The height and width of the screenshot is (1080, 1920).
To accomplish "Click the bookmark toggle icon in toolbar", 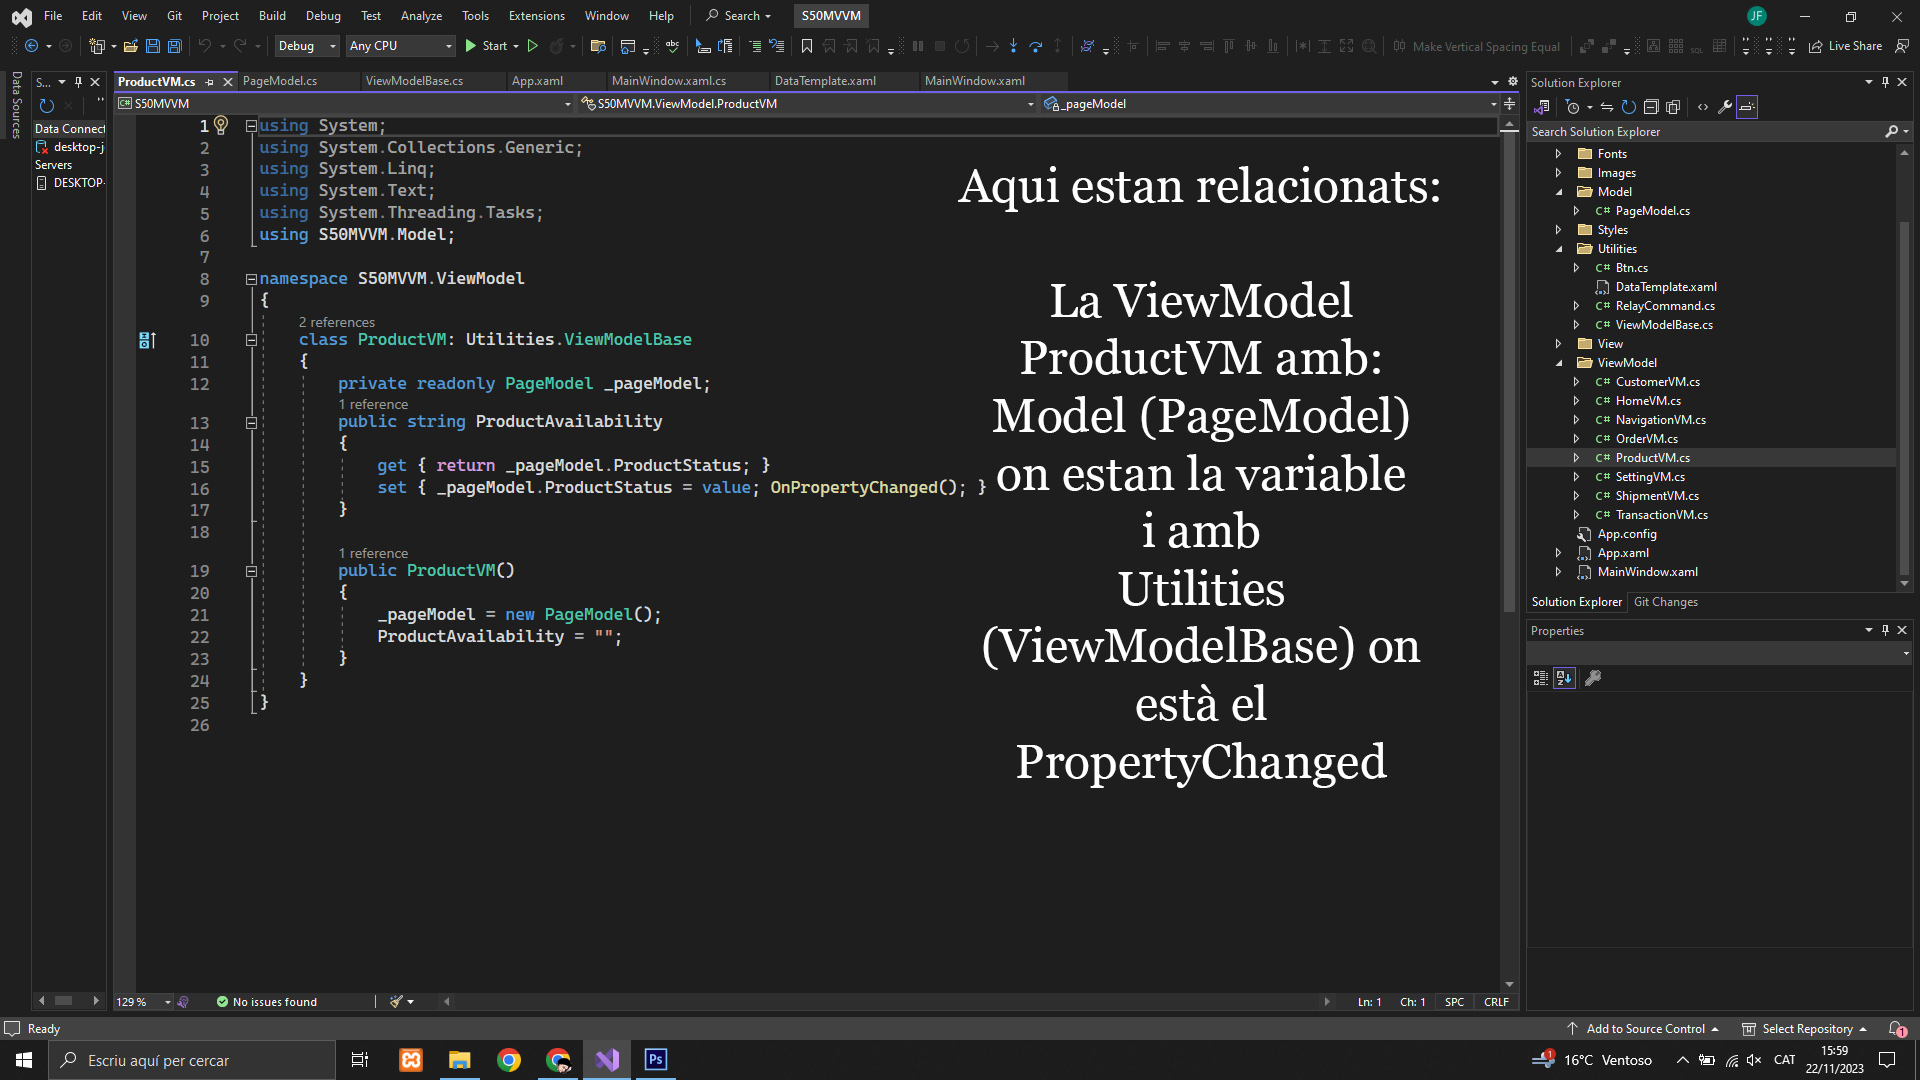I will click(x=807, y=46).
